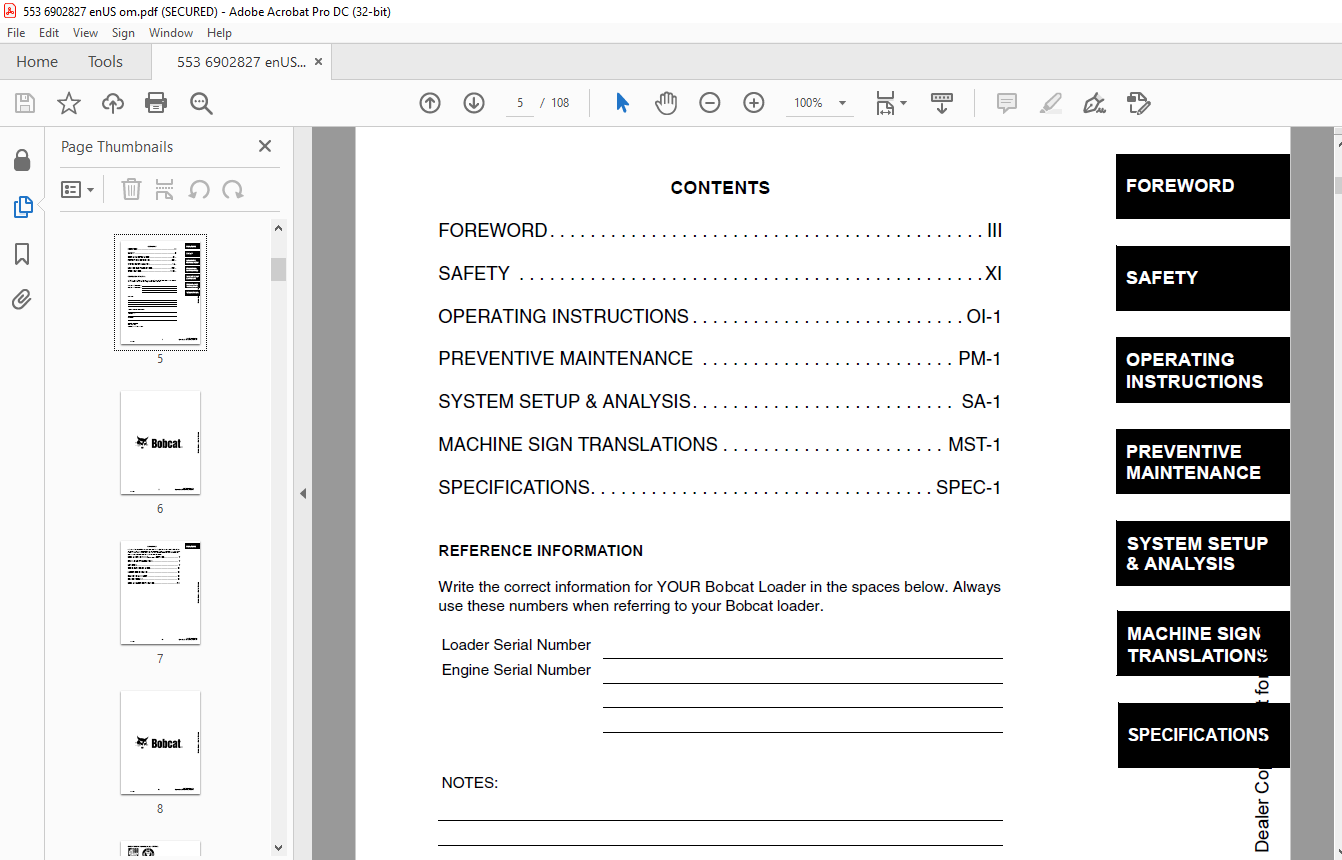This screenshot has height=860, width=1342.
Task: Go to the next page arrow
Action: pos(474,103)
